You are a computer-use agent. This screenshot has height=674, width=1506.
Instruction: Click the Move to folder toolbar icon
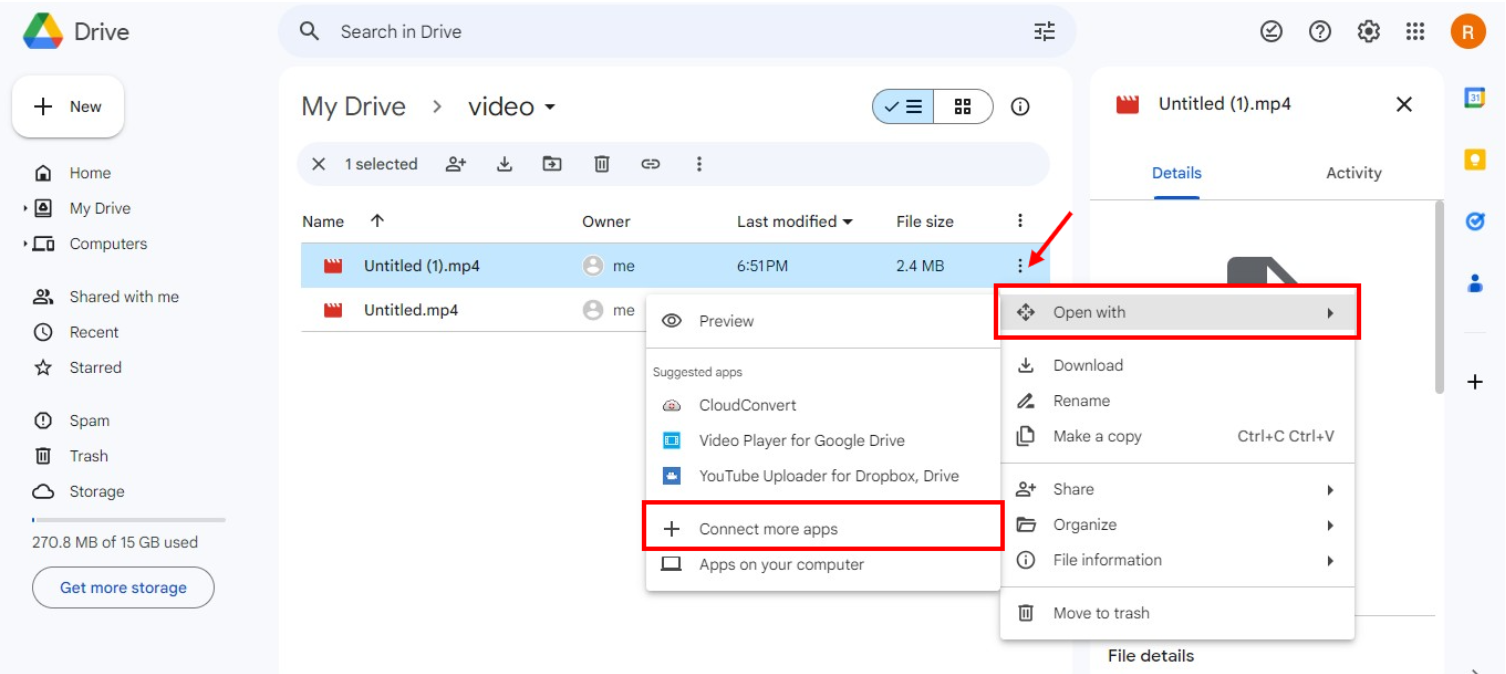click(x=552, y=164)
